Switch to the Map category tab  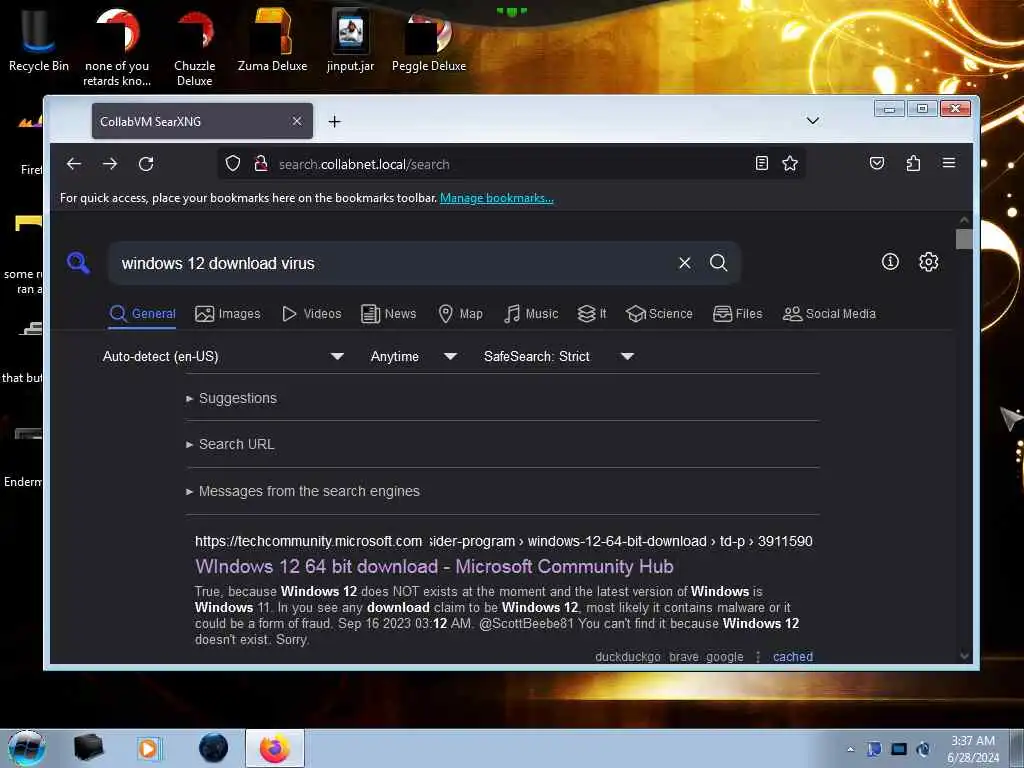[x=460, y=314]
